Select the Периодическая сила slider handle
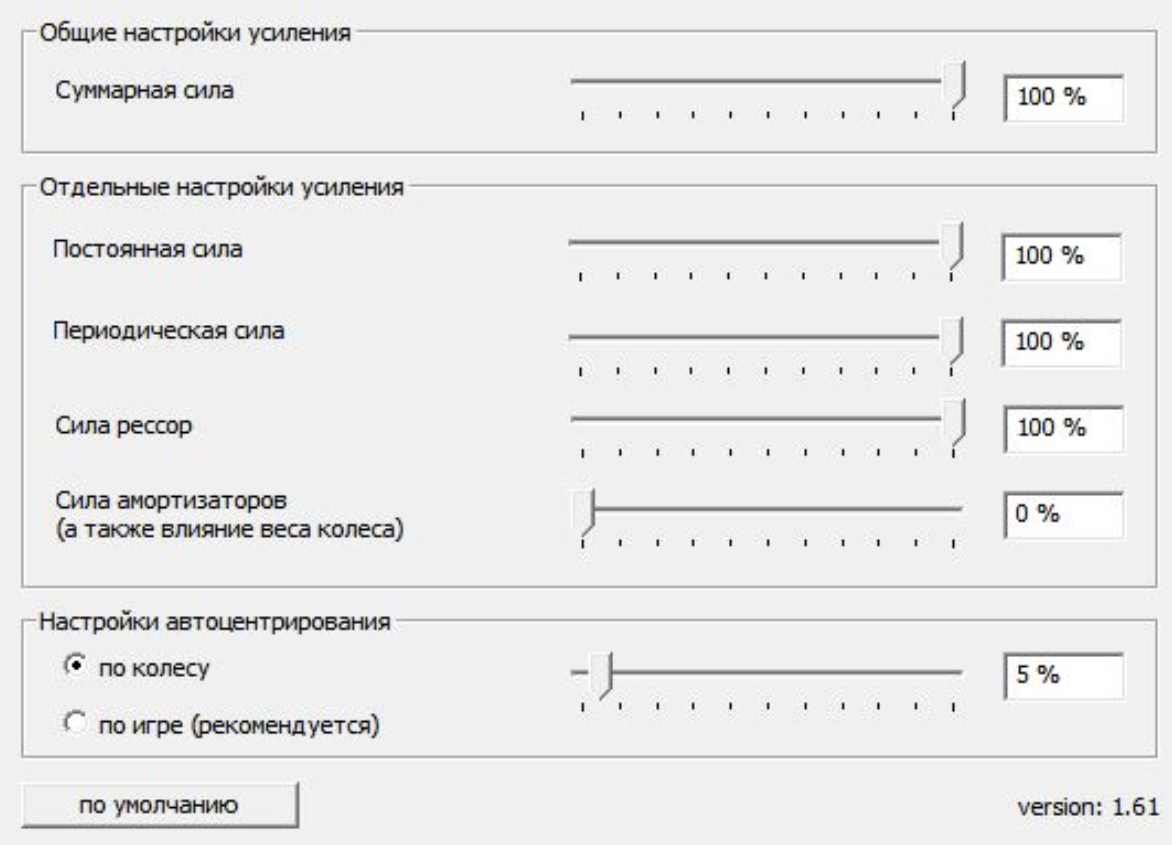Image resolution: width=1172 pixels, height=845 pixels. [956, 338]
